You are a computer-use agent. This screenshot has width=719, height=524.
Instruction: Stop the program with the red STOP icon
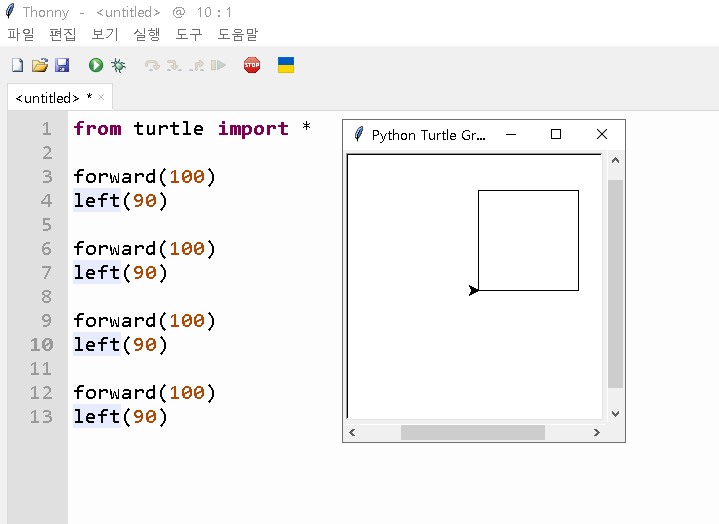coord(252,65)
